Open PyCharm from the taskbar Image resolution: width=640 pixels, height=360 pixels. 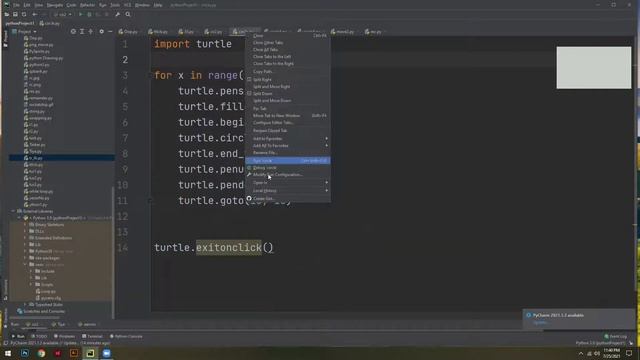pyautogui.click(x=90, y=353)
